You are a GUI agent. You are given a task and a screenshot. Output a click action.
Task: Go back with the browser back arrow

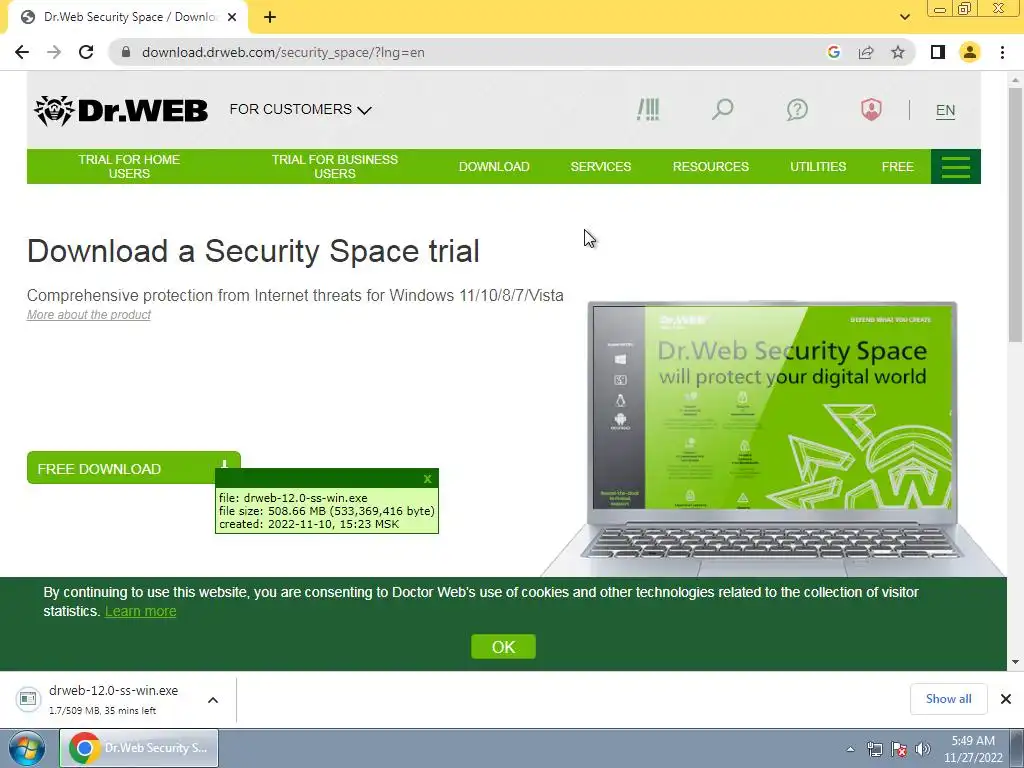22,52
